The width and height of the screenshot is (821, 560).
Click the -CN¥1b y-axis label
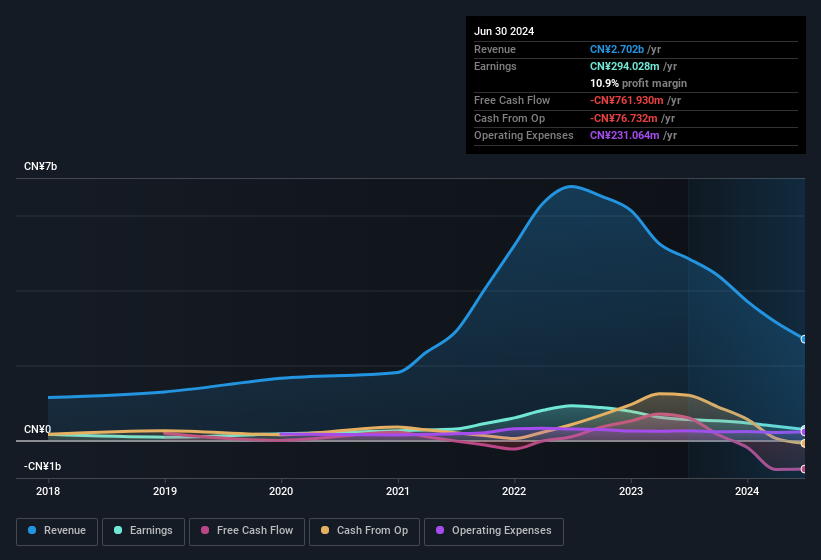coord(42,466)
